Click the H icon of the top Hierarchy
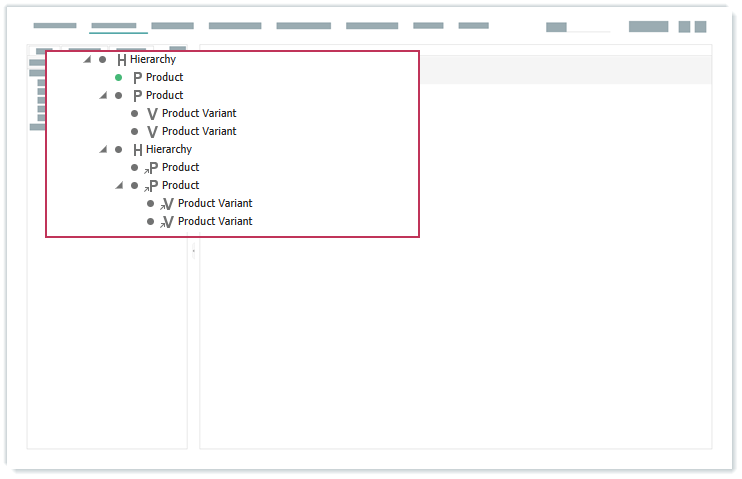Viewport: 742px width, 479px height. (121, 60)
